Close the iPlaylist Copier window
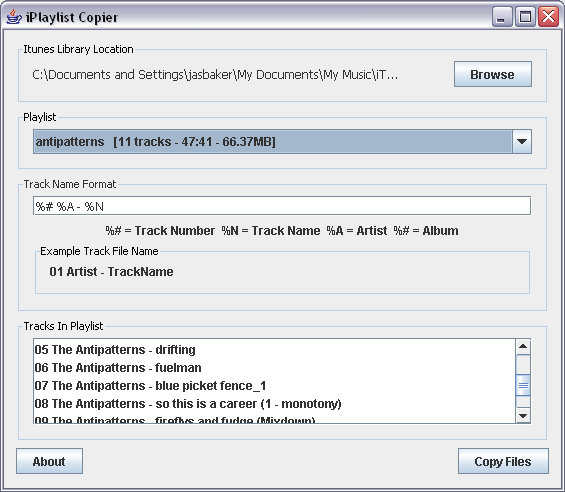This screenshot has width=565, height=492. (548, 17)
